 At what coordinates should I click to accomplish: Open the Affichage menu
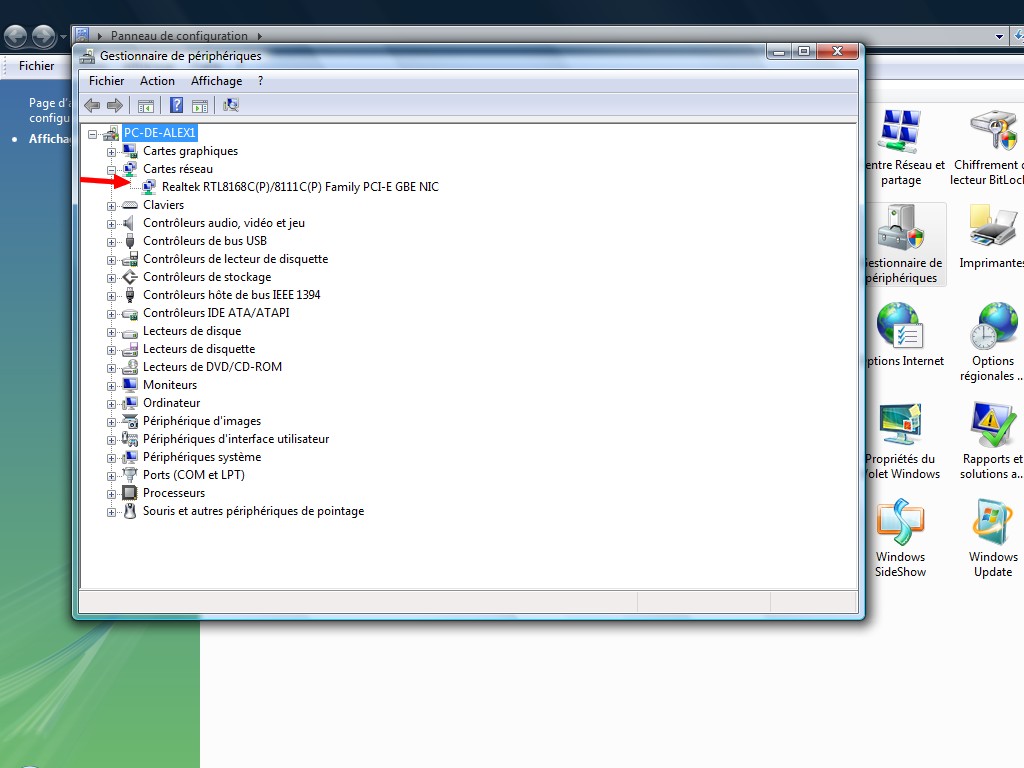[216, 81]
